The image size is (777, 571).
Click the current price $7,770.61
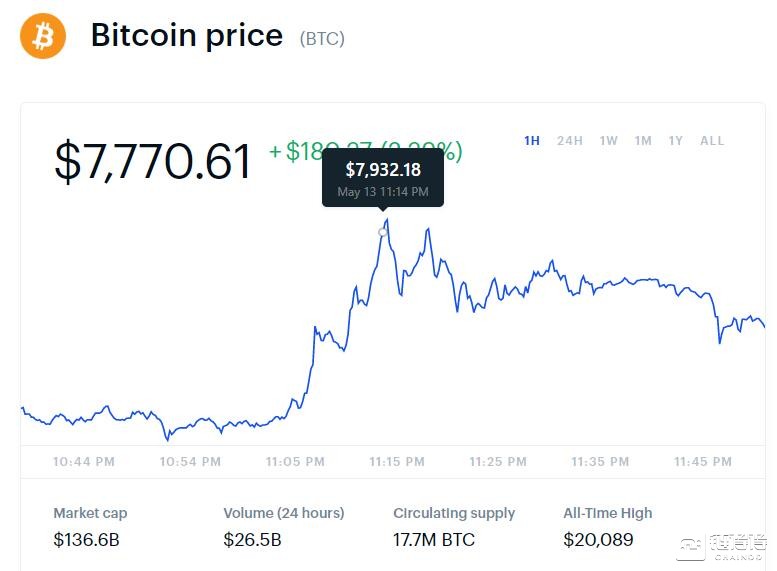152,162
